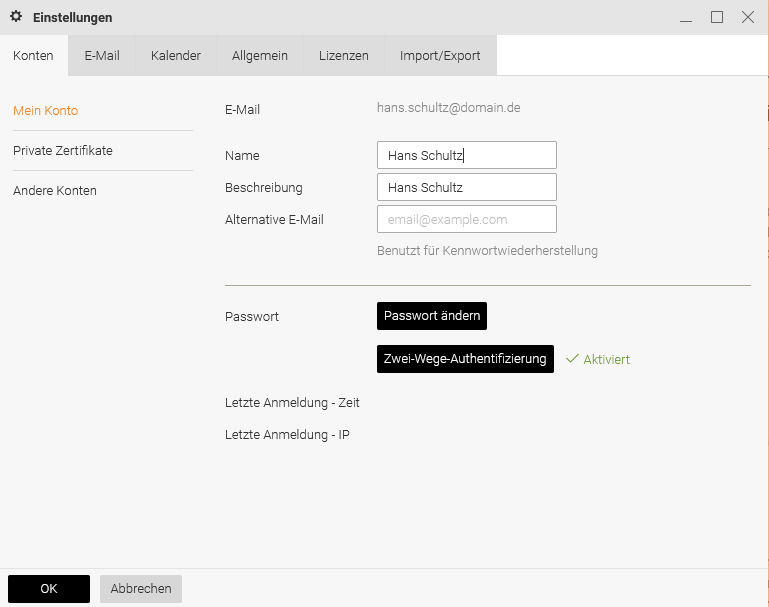Focus the Name input field
Image resolution: width=769 pixels, height=607 pixels.
466,155
